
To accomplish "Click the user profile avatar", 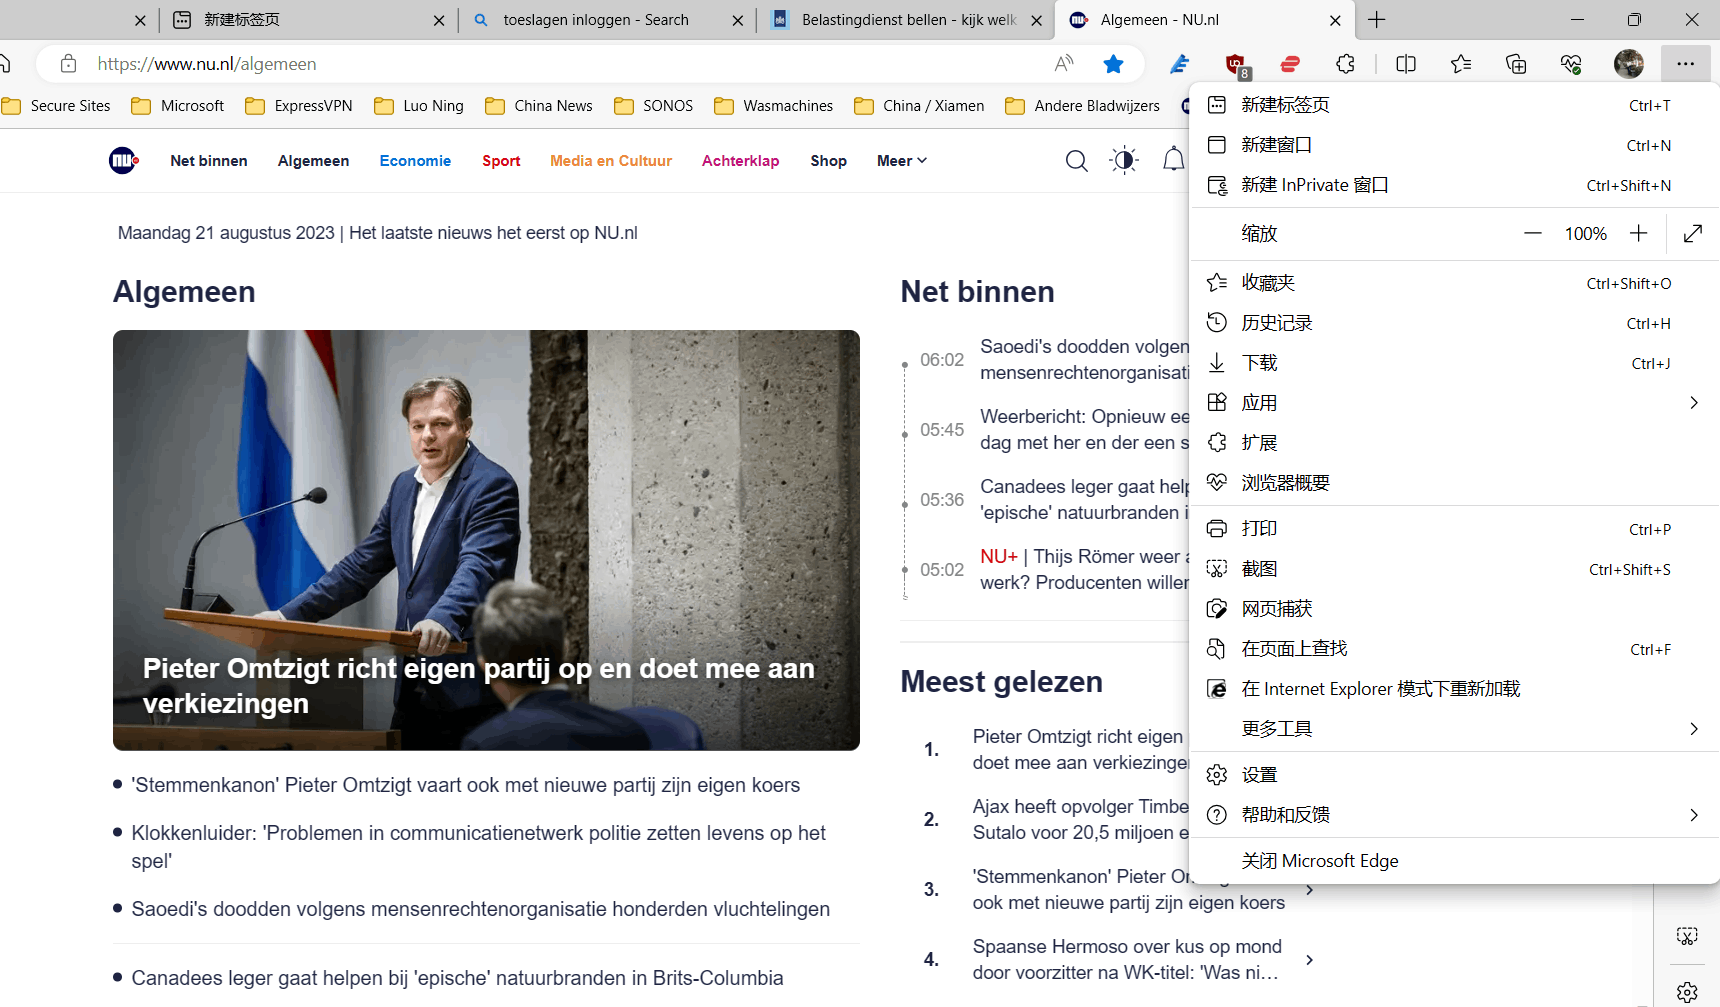I will point(1629,64).
